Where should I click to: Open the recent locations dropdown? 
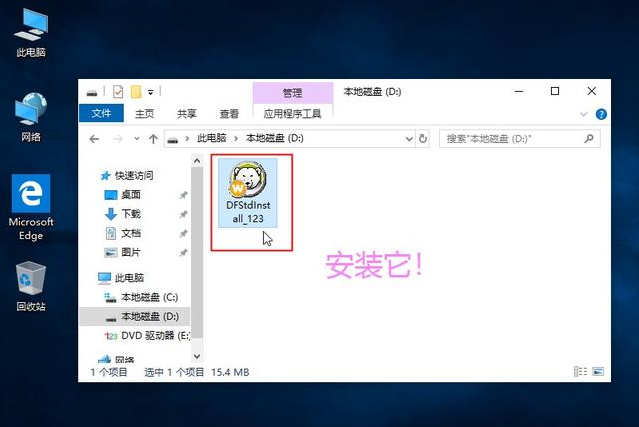coord(137,139)
